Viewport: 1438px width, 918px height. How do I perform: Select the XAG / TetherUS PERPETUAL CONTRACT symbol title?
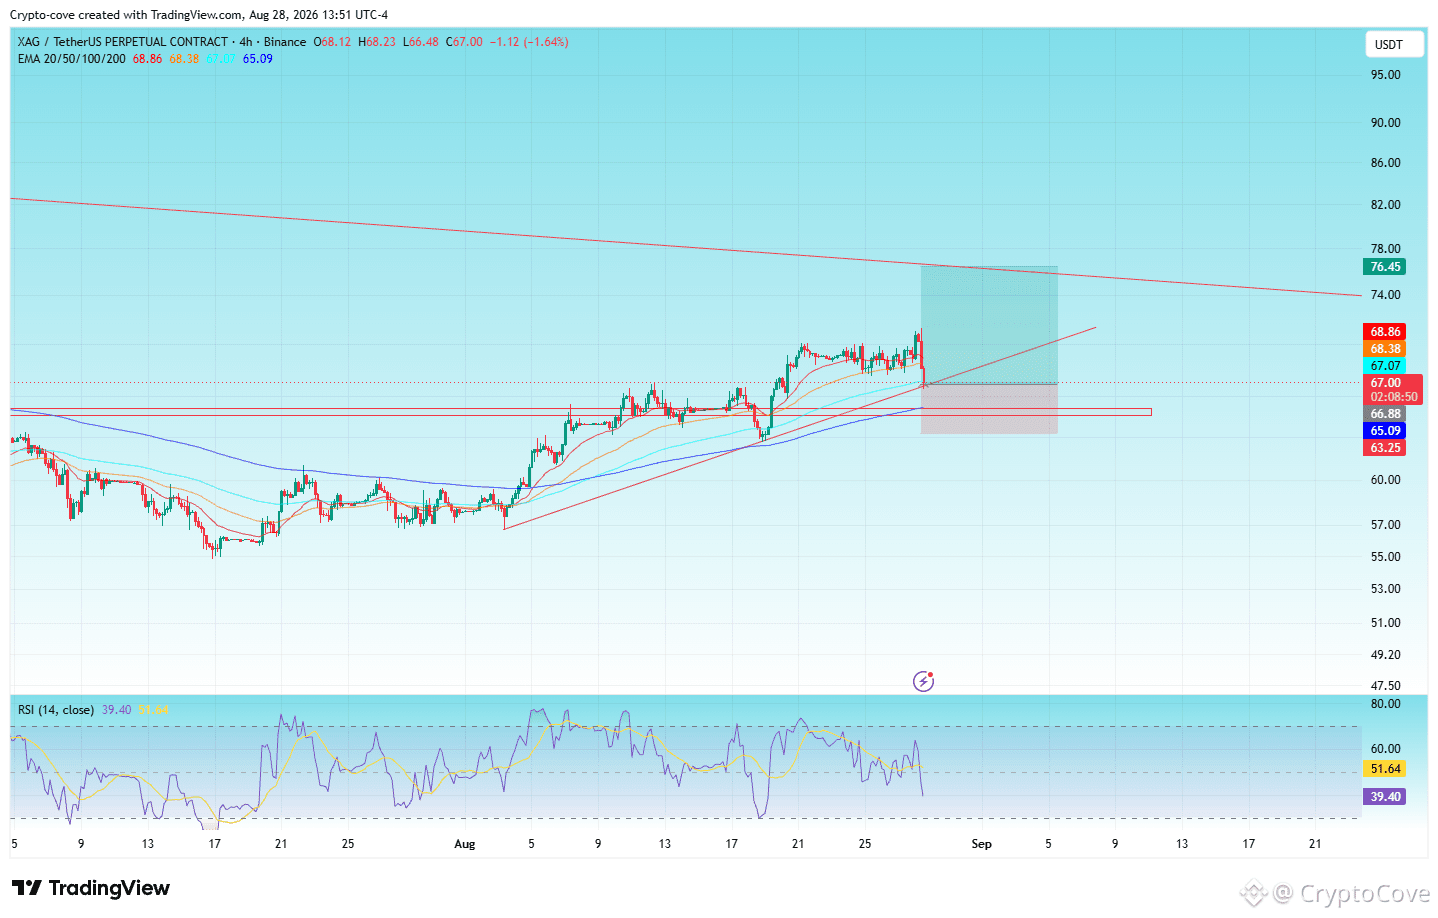[x=123, y=42]
